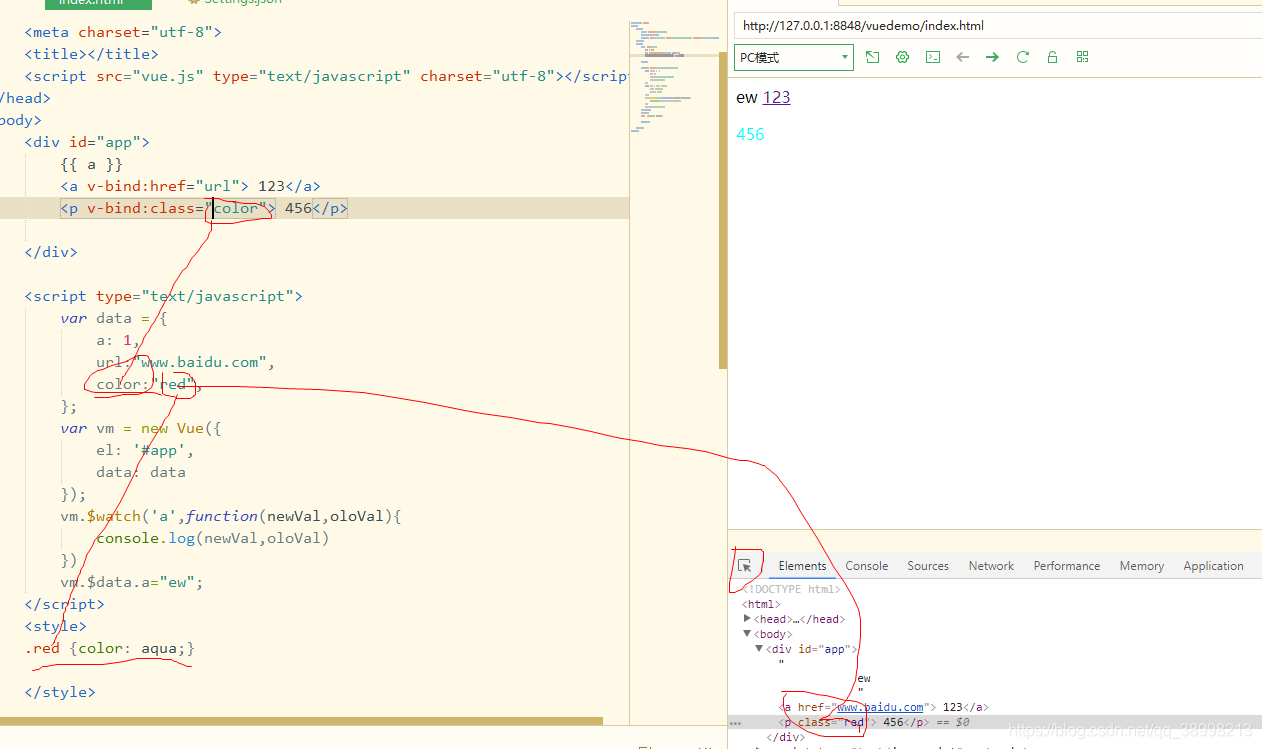This screenshot has height=749, width=1262.
Task: Click the forward navigation arrow
Action: coord(992,57)
